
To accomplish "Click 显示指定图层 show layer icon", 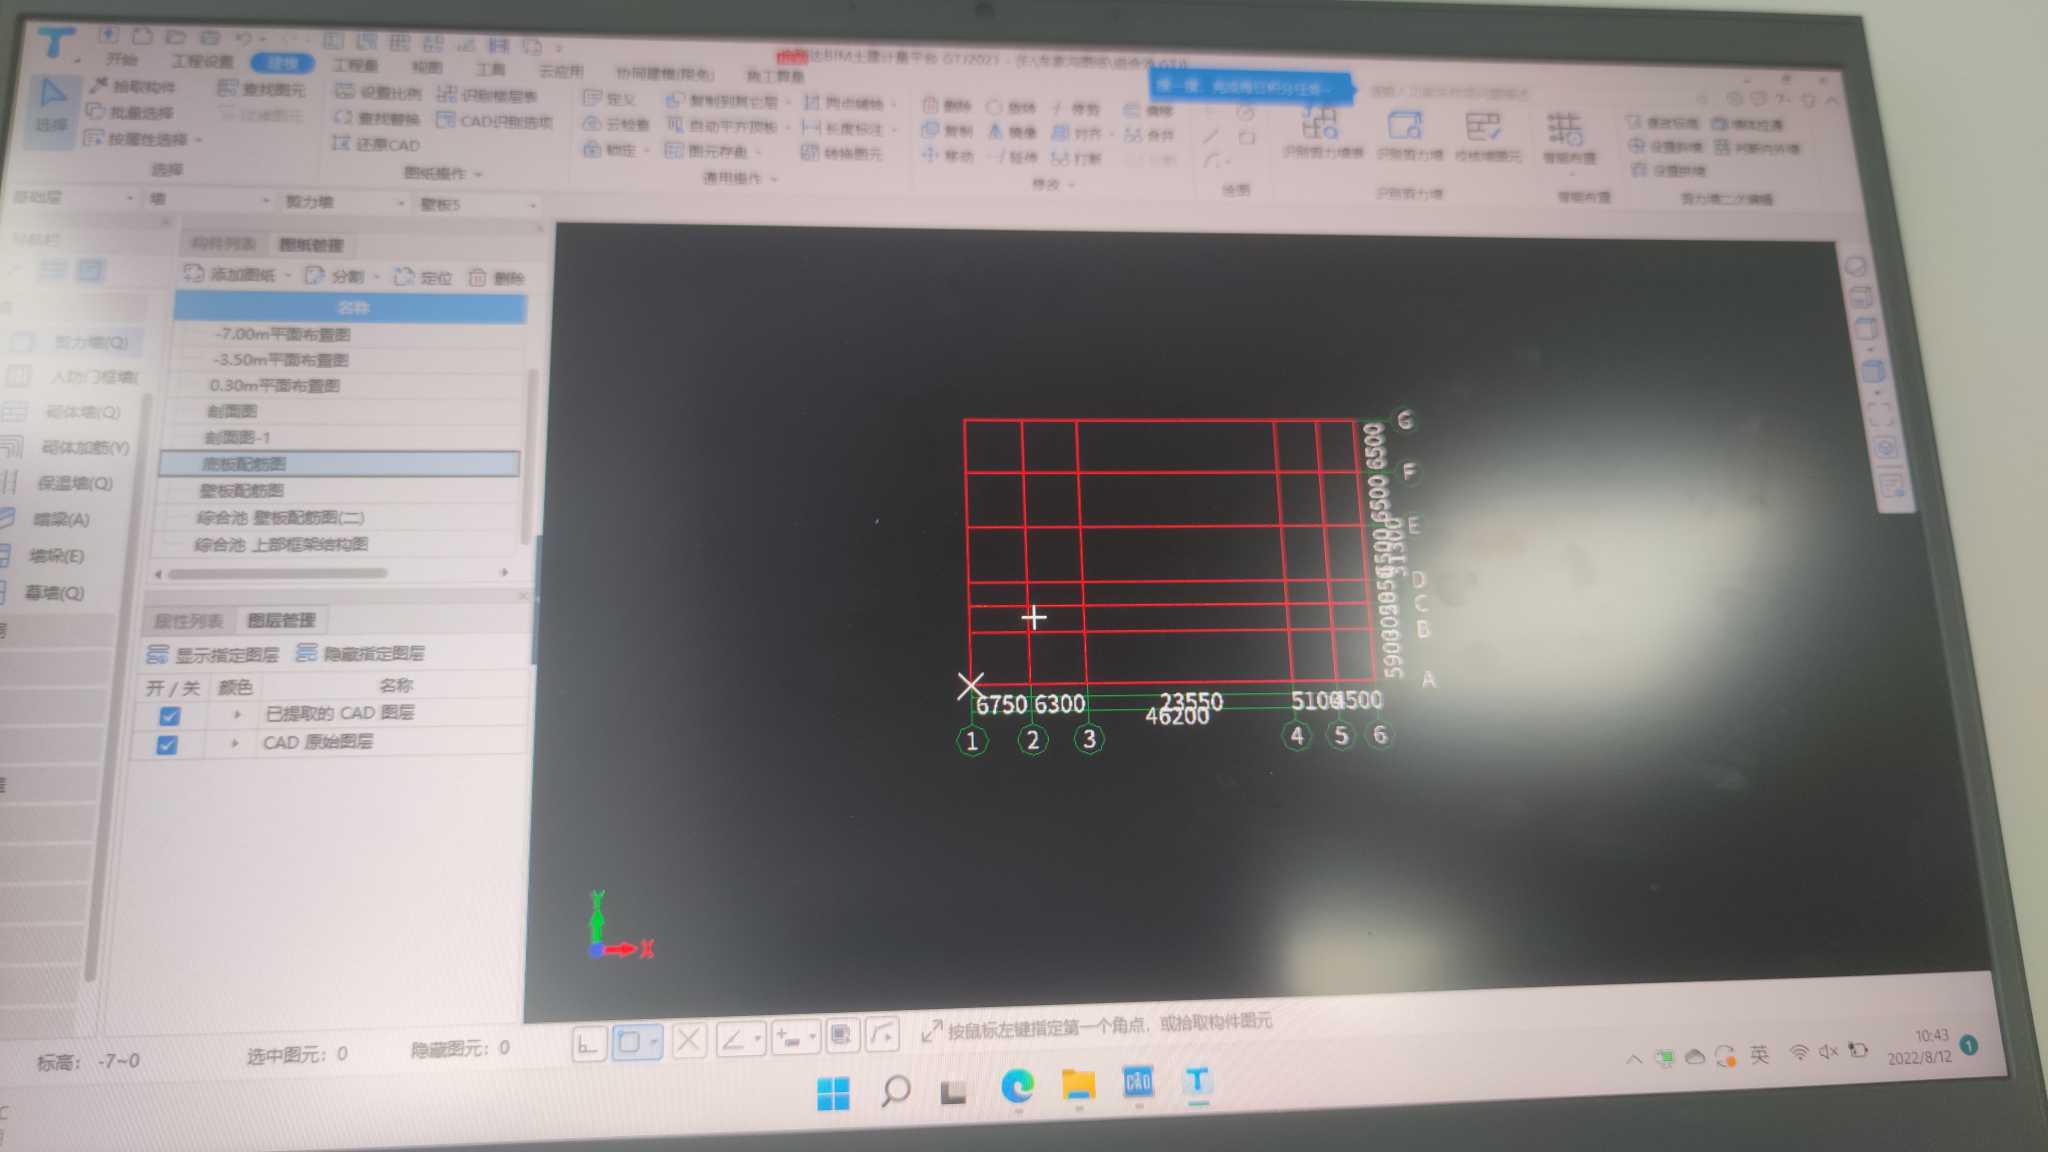I will point(213,654).
